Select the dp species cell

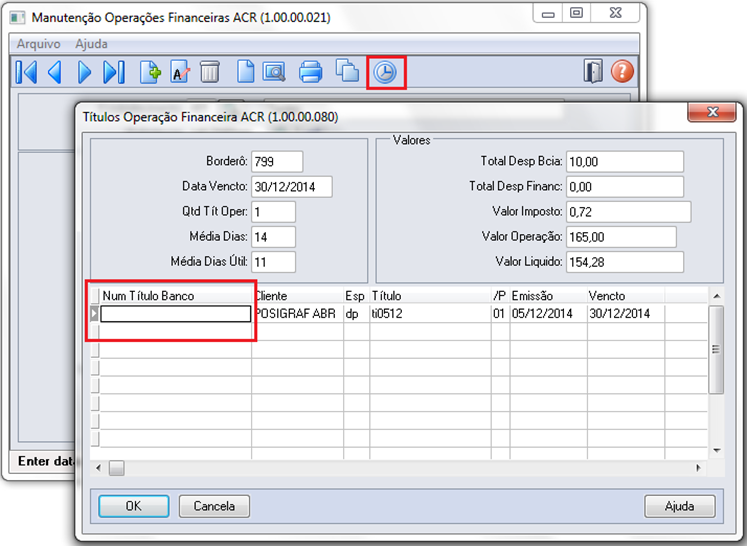(356, 314)
